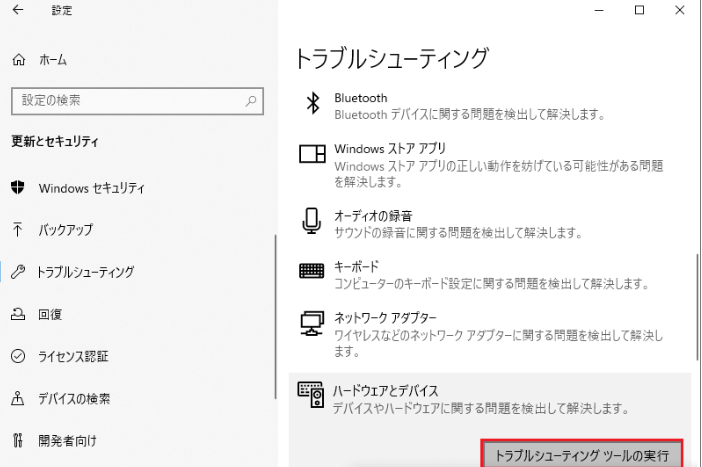Select ハードウェアとデバイス troubleshooter title

(385, 391)
